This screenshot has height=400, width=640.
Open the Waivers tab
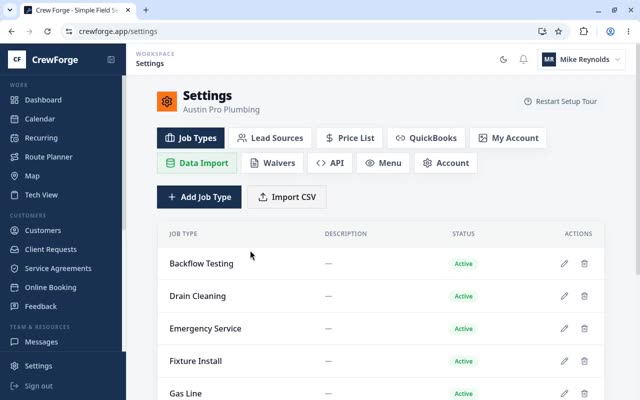click(x=272, y=163)
